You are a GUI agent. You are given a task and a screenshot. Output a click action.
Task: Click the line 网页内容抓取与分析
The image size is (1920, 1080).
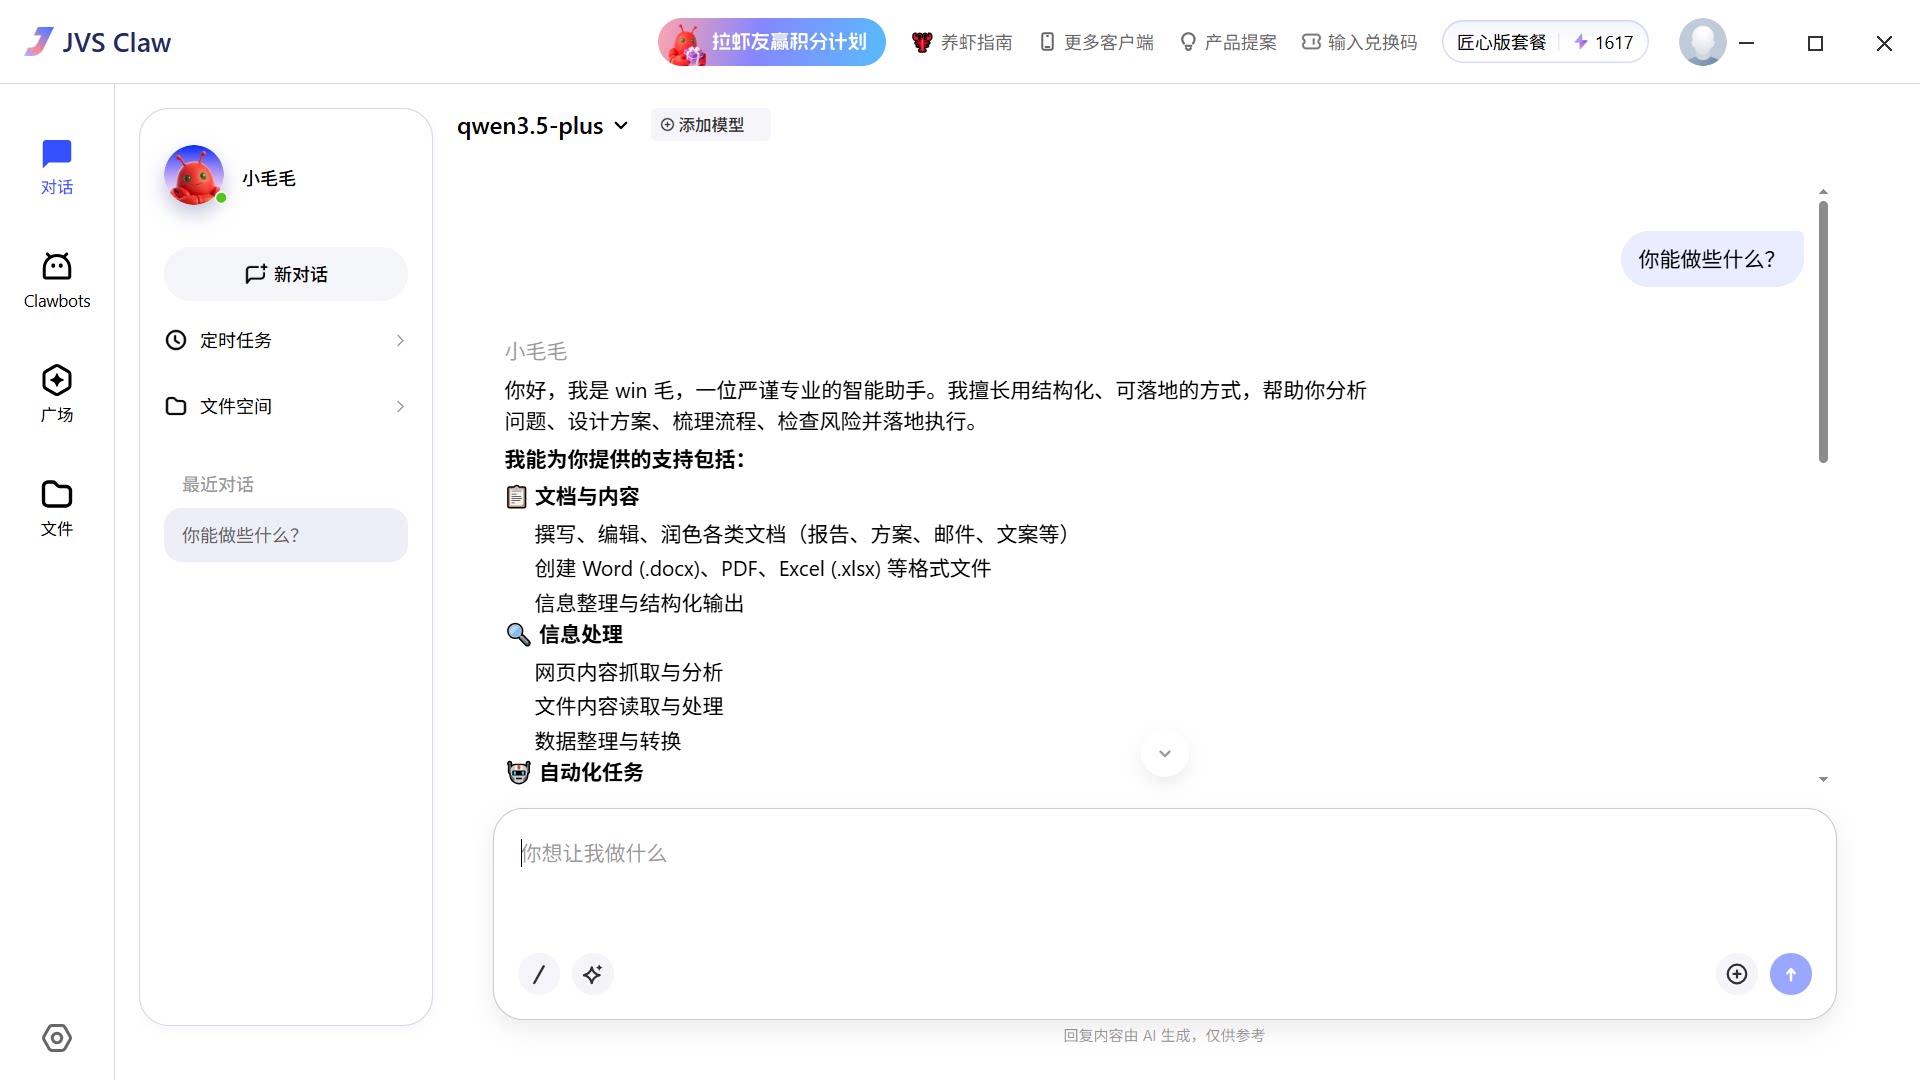click(x=628, y=672)
